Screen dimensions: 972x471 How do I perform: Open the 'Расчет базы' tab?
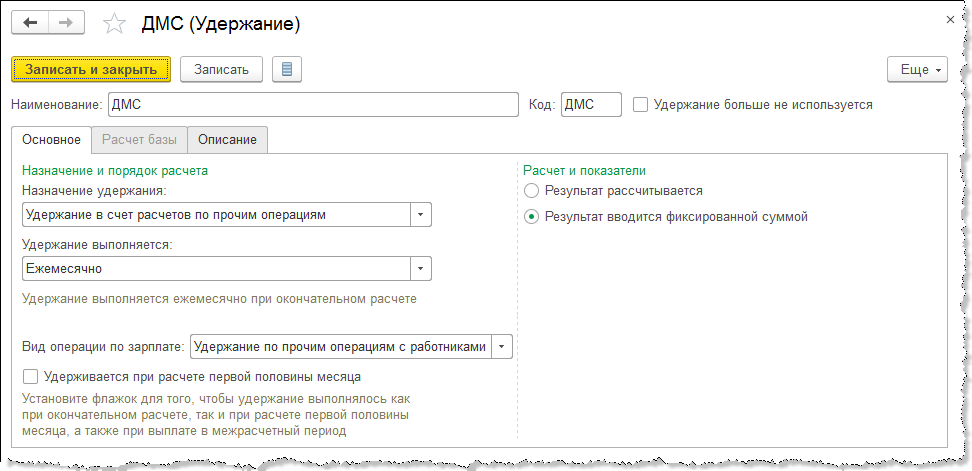138,139
